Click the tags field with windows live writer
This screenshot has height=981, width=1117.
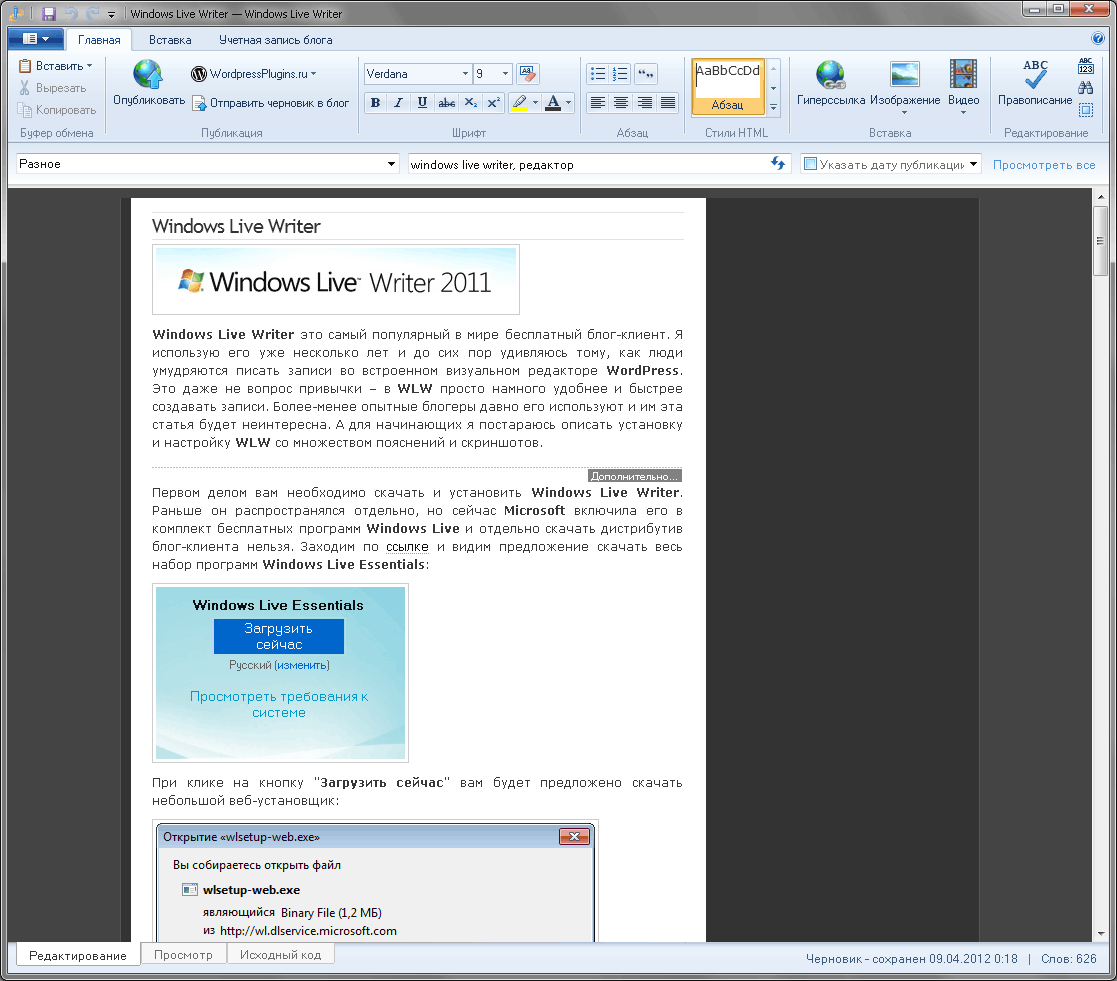coord(588,165)
